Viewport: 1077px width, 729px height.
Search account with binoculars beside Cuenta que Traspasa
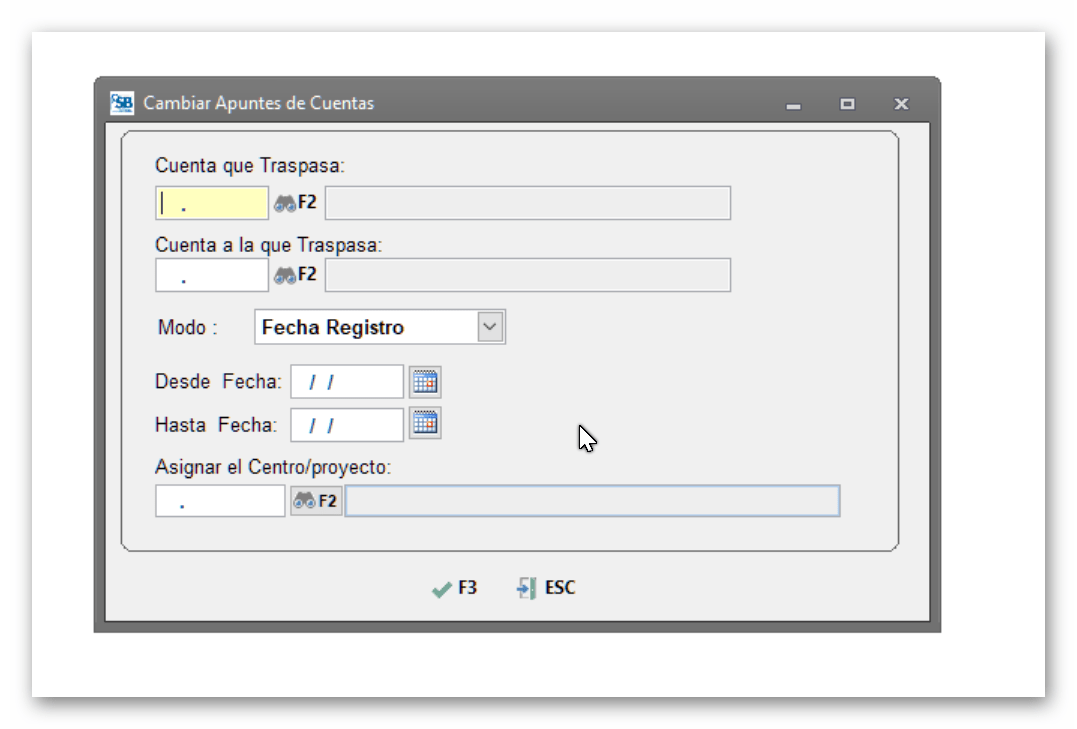pos(295,203)
